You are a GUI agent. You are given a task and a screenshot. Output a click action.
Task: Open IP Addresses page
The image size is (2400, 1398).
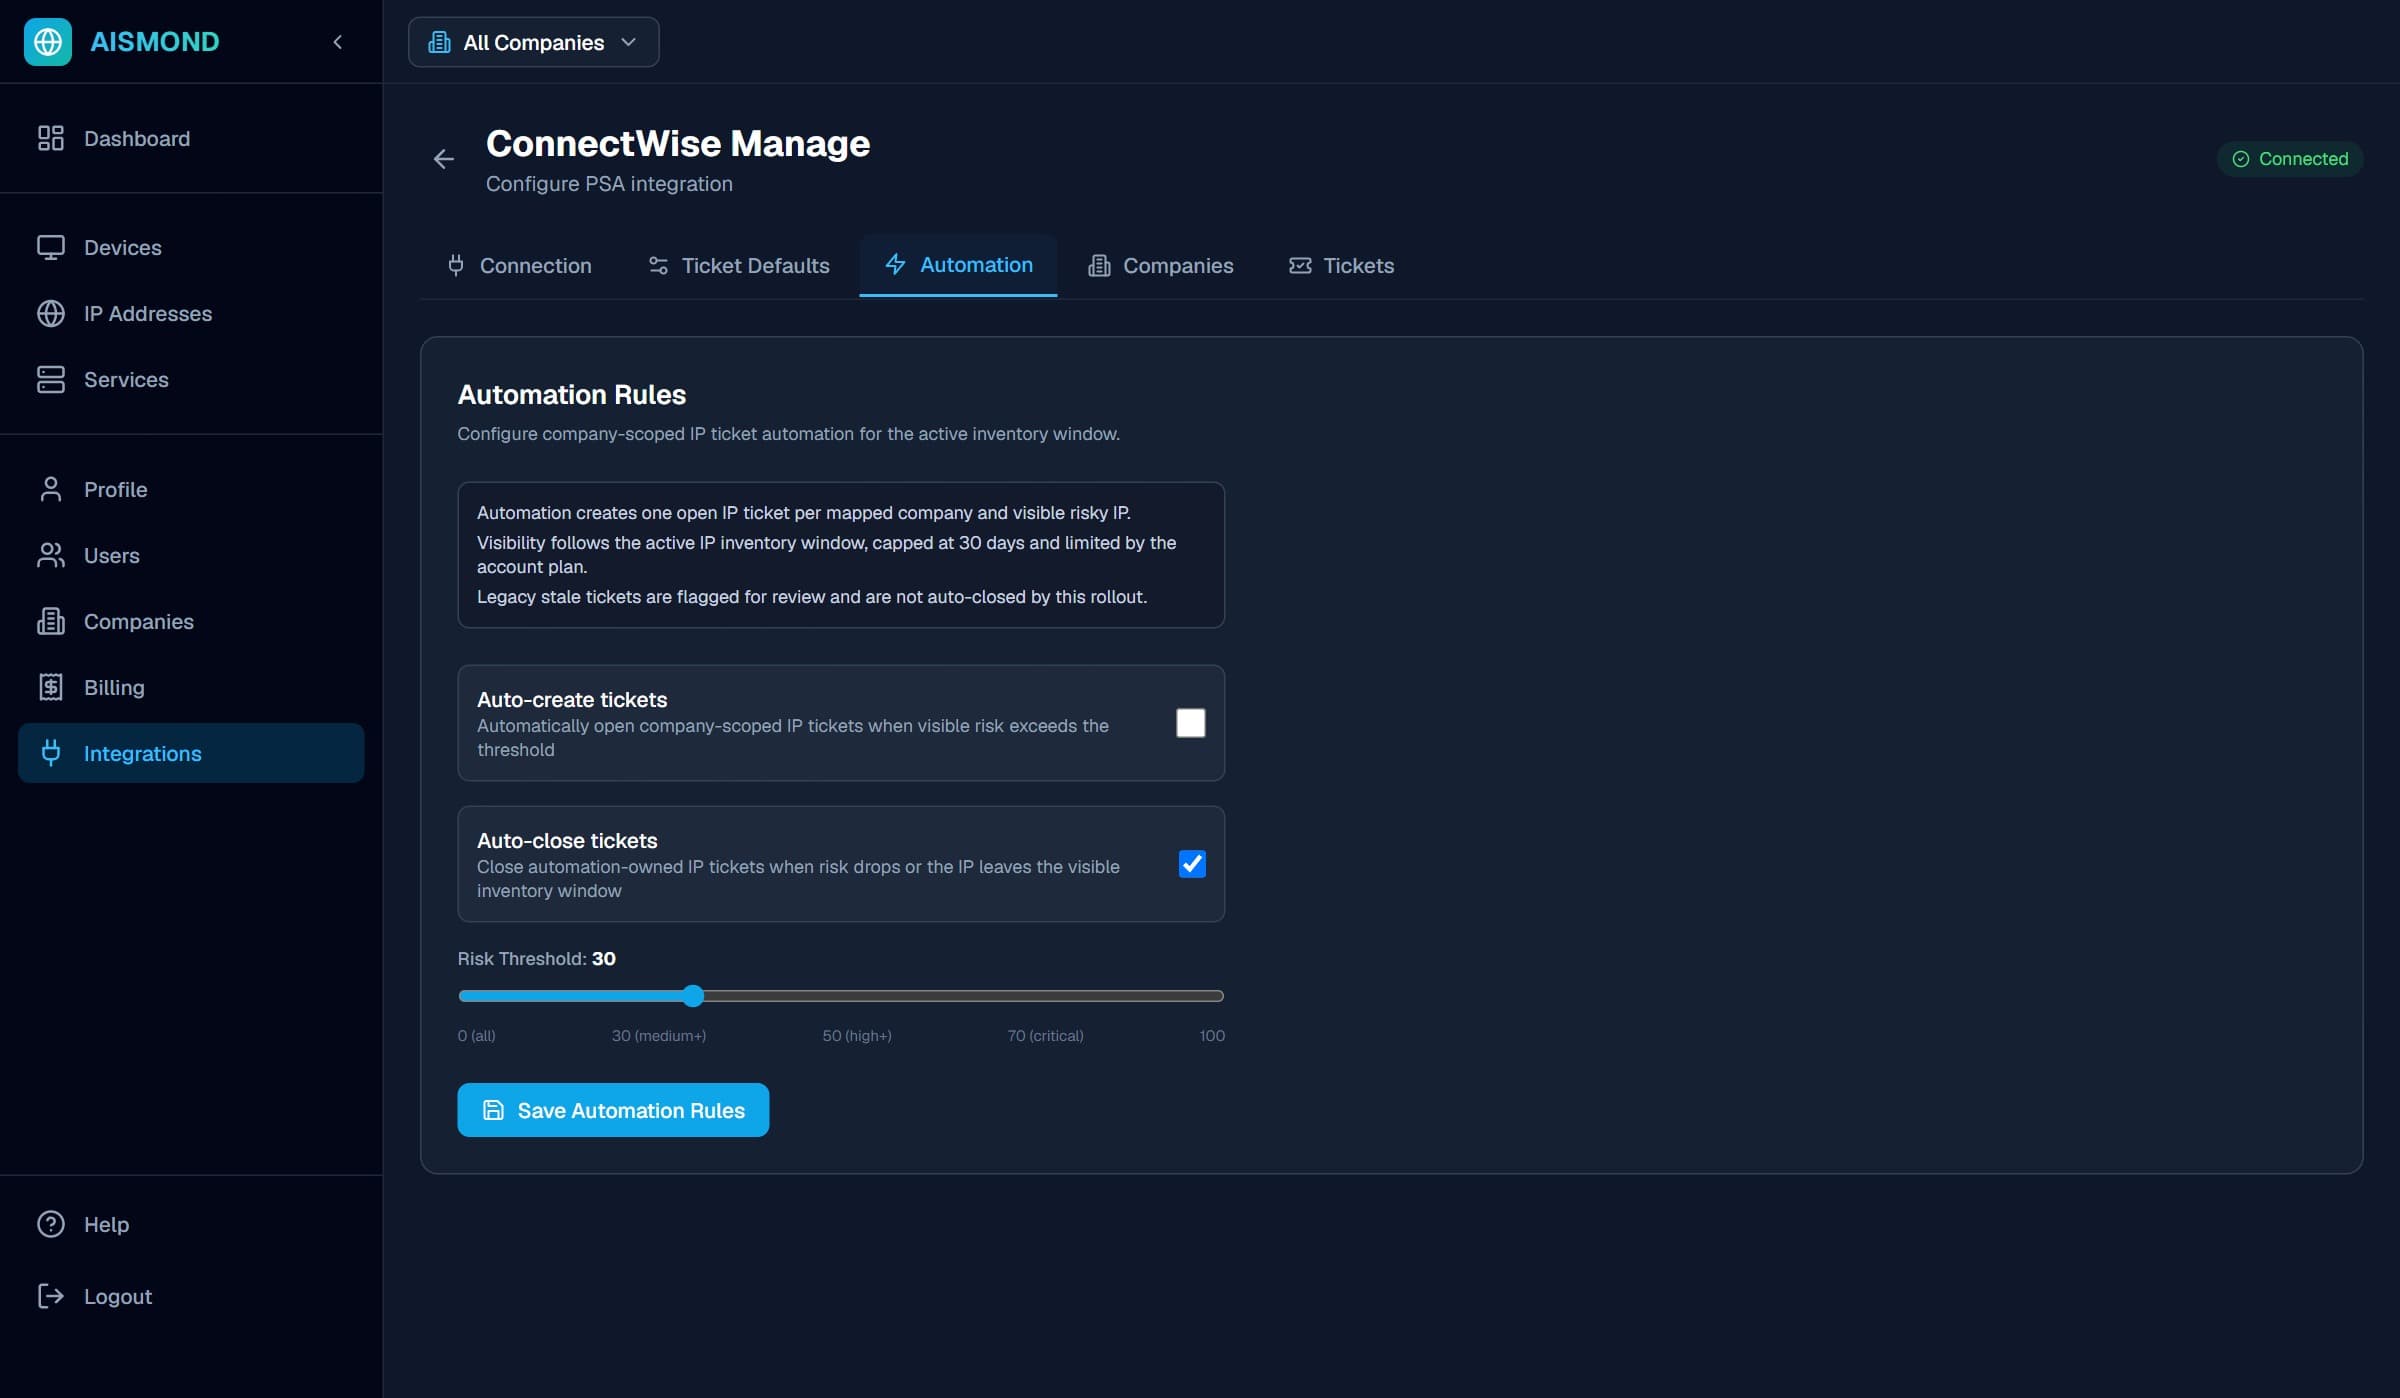click(x=191, y=313)
